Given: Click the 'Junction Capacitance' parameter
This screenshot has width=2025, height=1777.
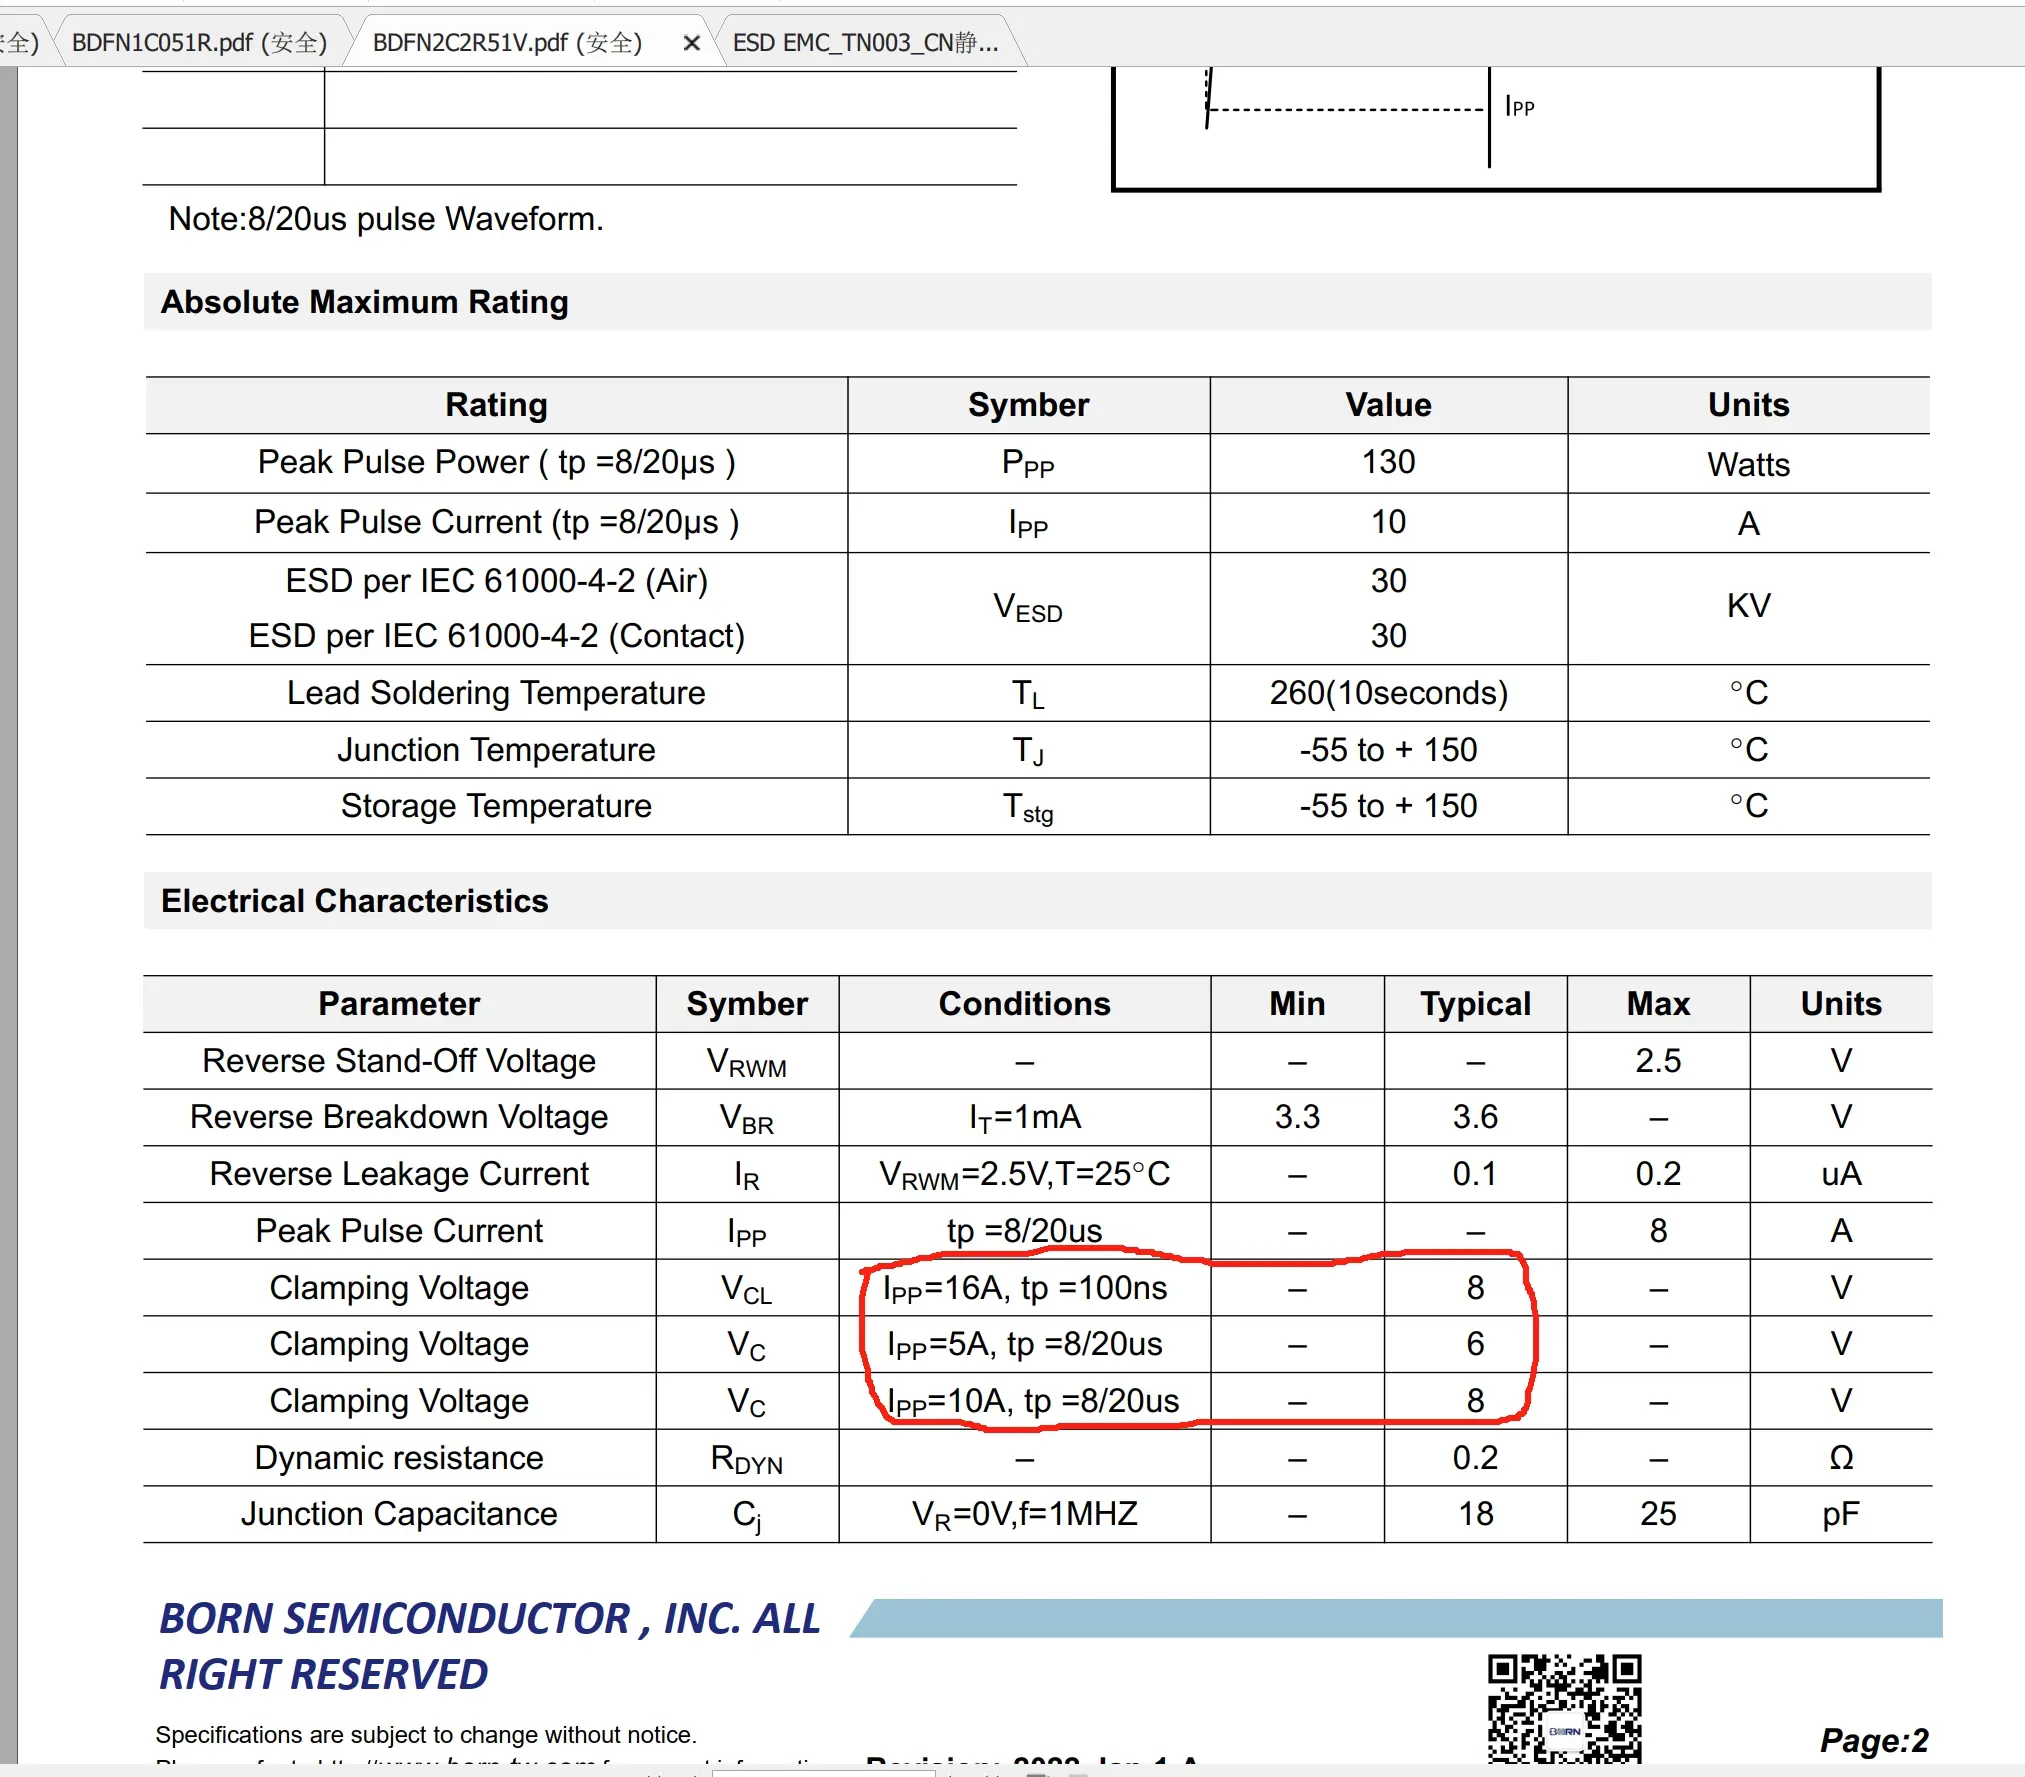Looking at the screenshot, I should [399, 1514].
